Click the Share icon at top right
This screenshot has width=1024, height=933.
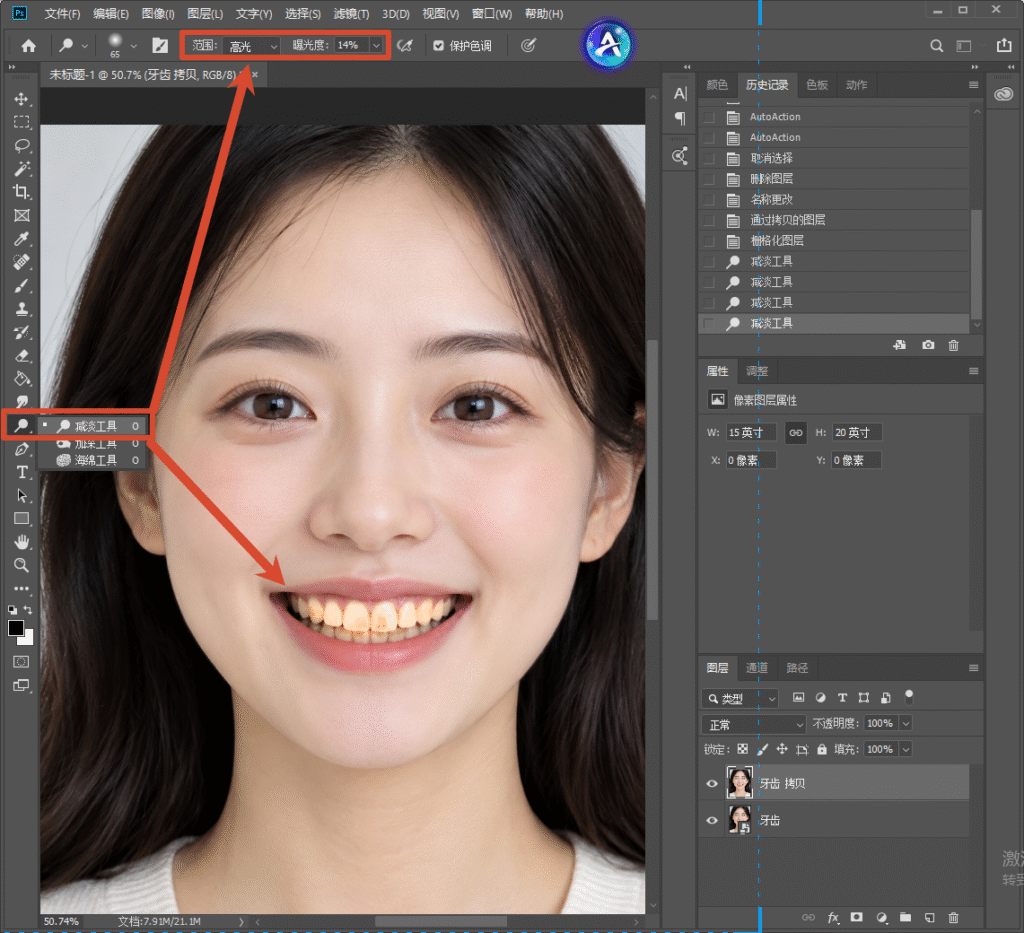[1004, 45]
